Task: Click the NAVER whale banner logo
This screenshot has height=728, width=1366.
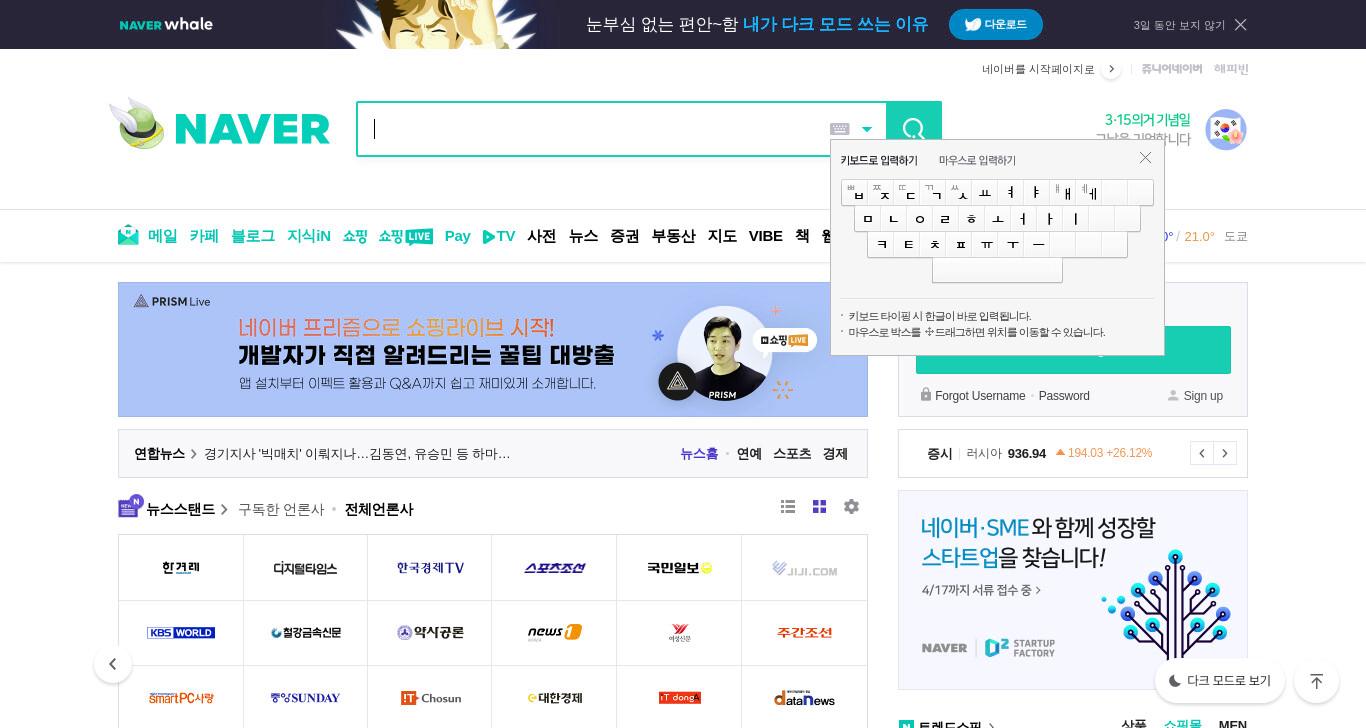Action: click(166, 24)
